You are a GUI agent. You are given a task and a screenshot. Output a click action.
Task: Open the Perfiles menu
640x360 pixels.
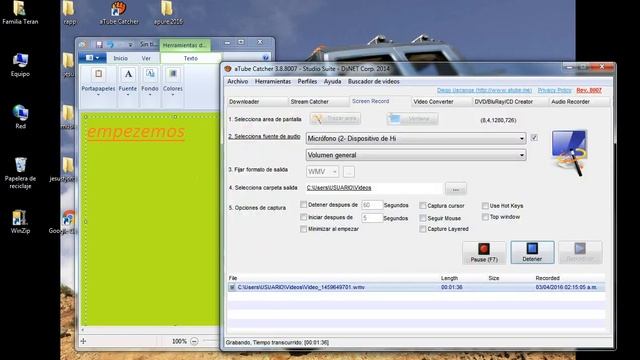pyautogui.click(x=307, y=81)
